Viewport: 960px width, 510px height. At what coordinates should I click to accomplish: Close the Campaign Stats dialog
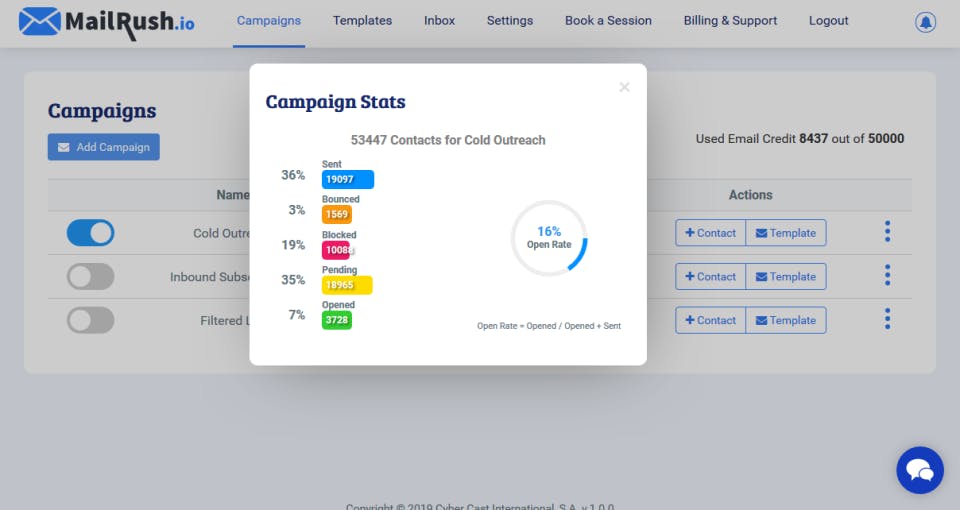point(624,87)
